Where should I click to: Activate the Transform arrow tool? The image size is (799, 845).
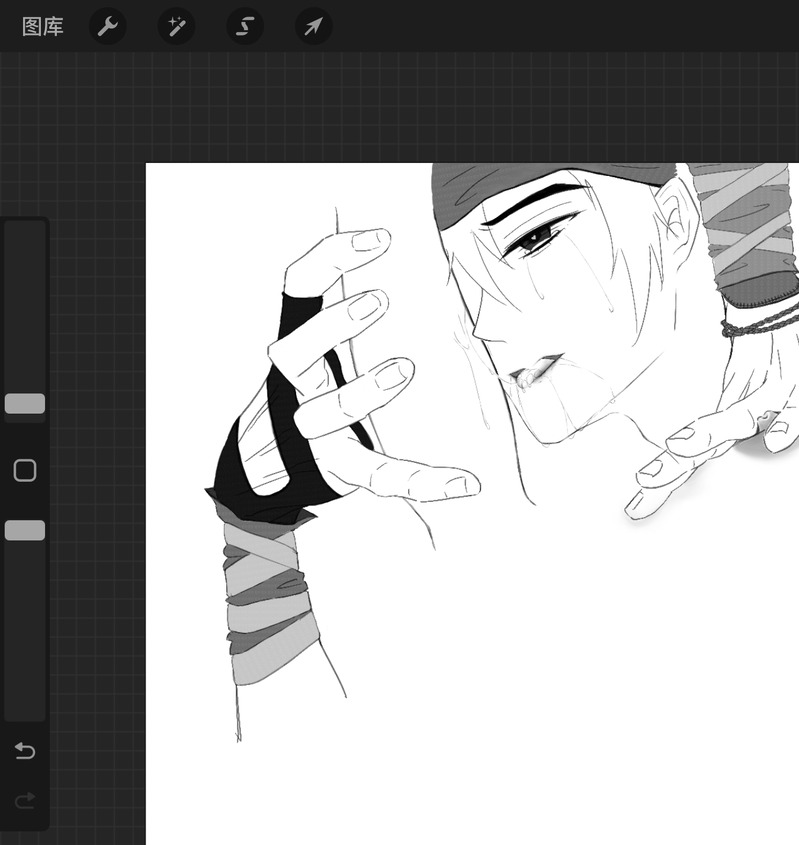coord(314,26)
